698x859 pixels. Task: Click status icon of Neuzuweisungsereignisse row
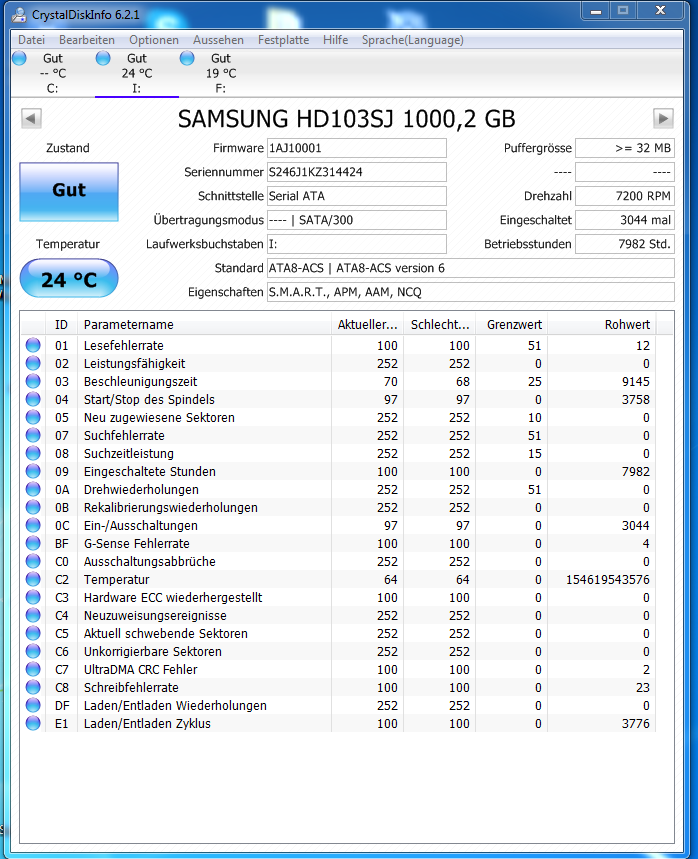click(33, 615)
